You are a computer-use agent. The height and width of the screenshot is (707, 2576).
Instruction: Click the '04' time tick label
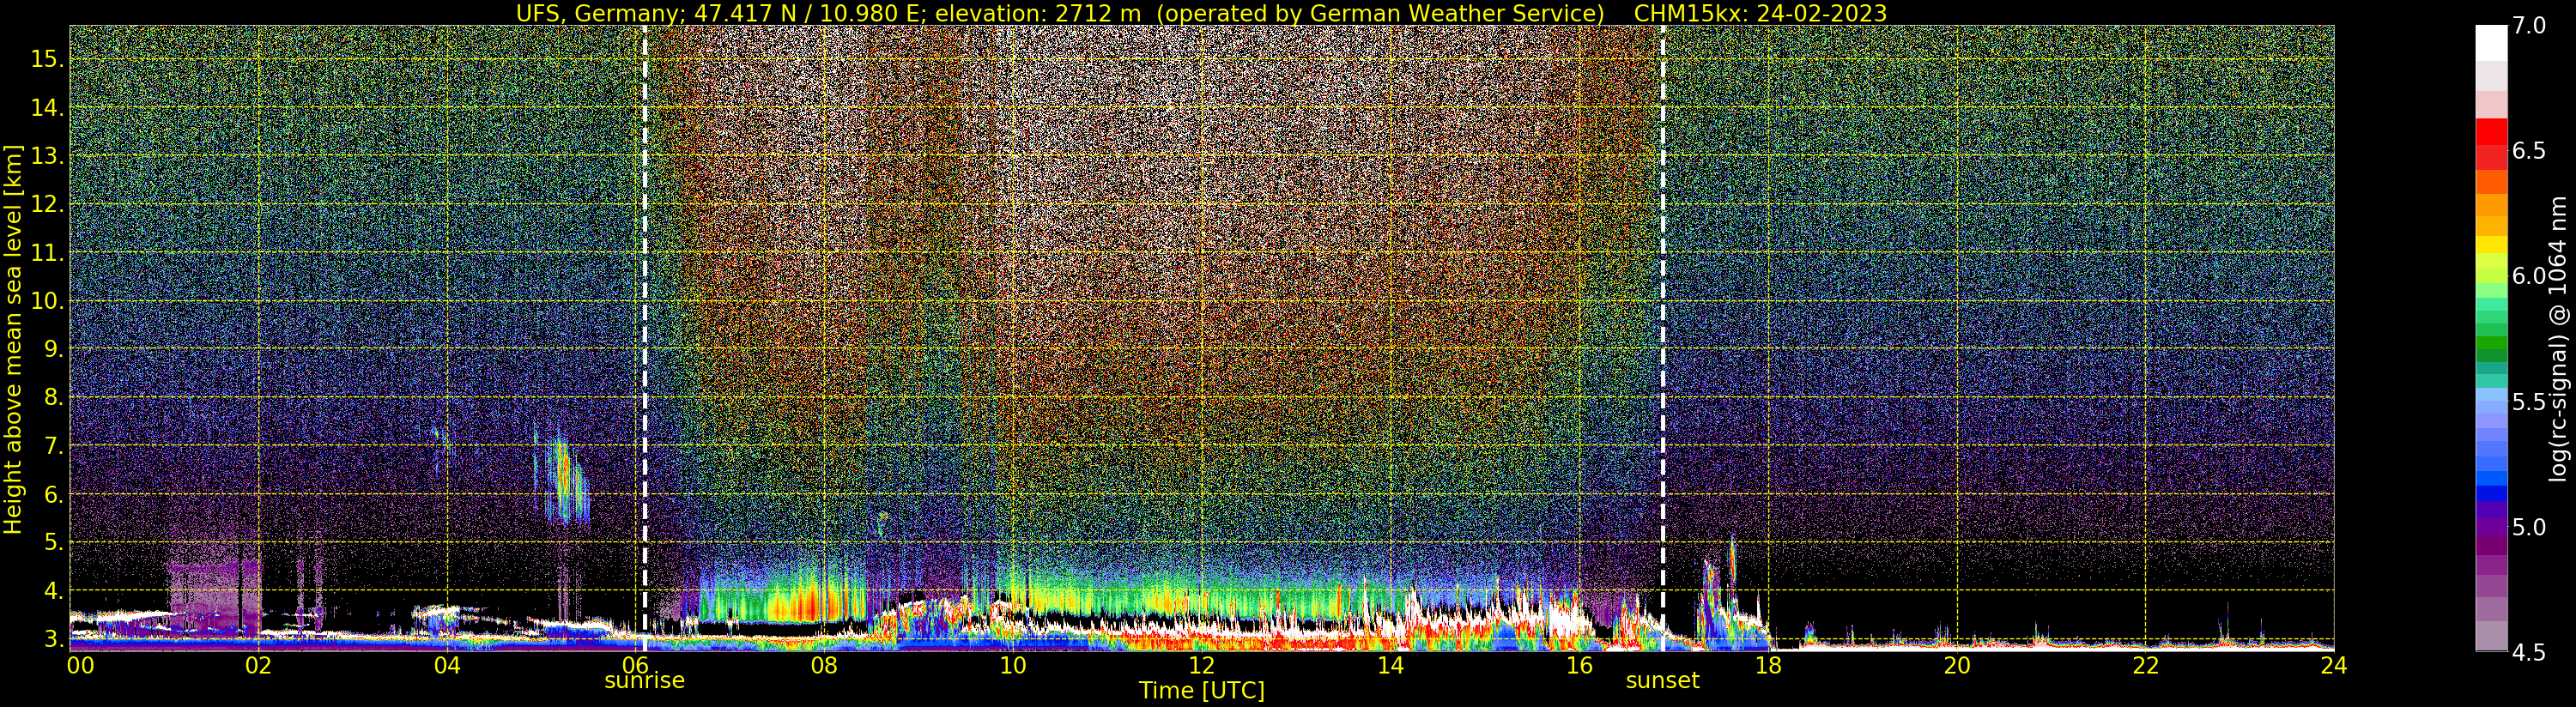pos(447,664)
